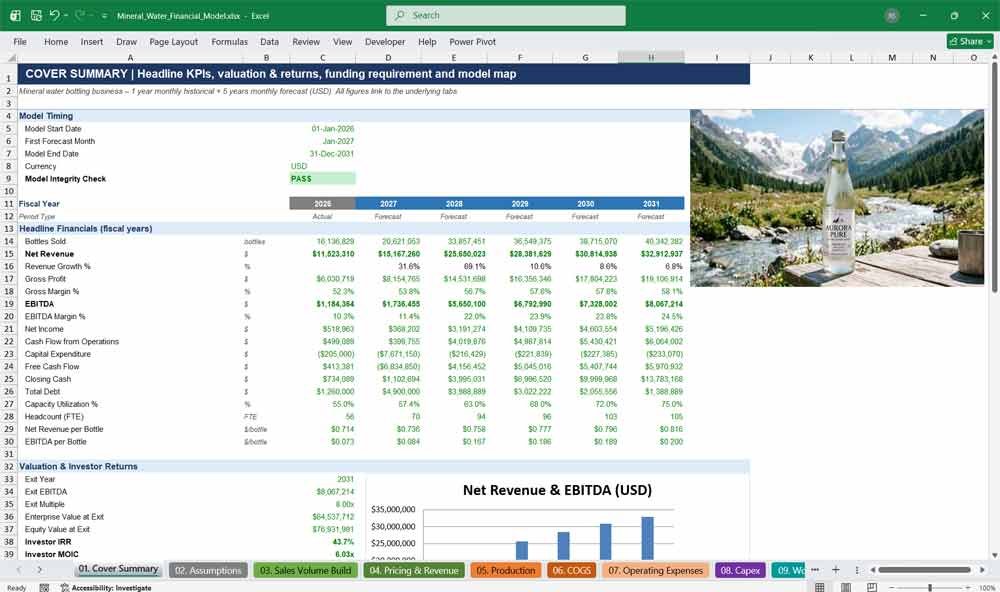Open the 06. COGS sheet tab
Image resolution: width=1000 pixels, height=592 pixels.
point(571,570)
